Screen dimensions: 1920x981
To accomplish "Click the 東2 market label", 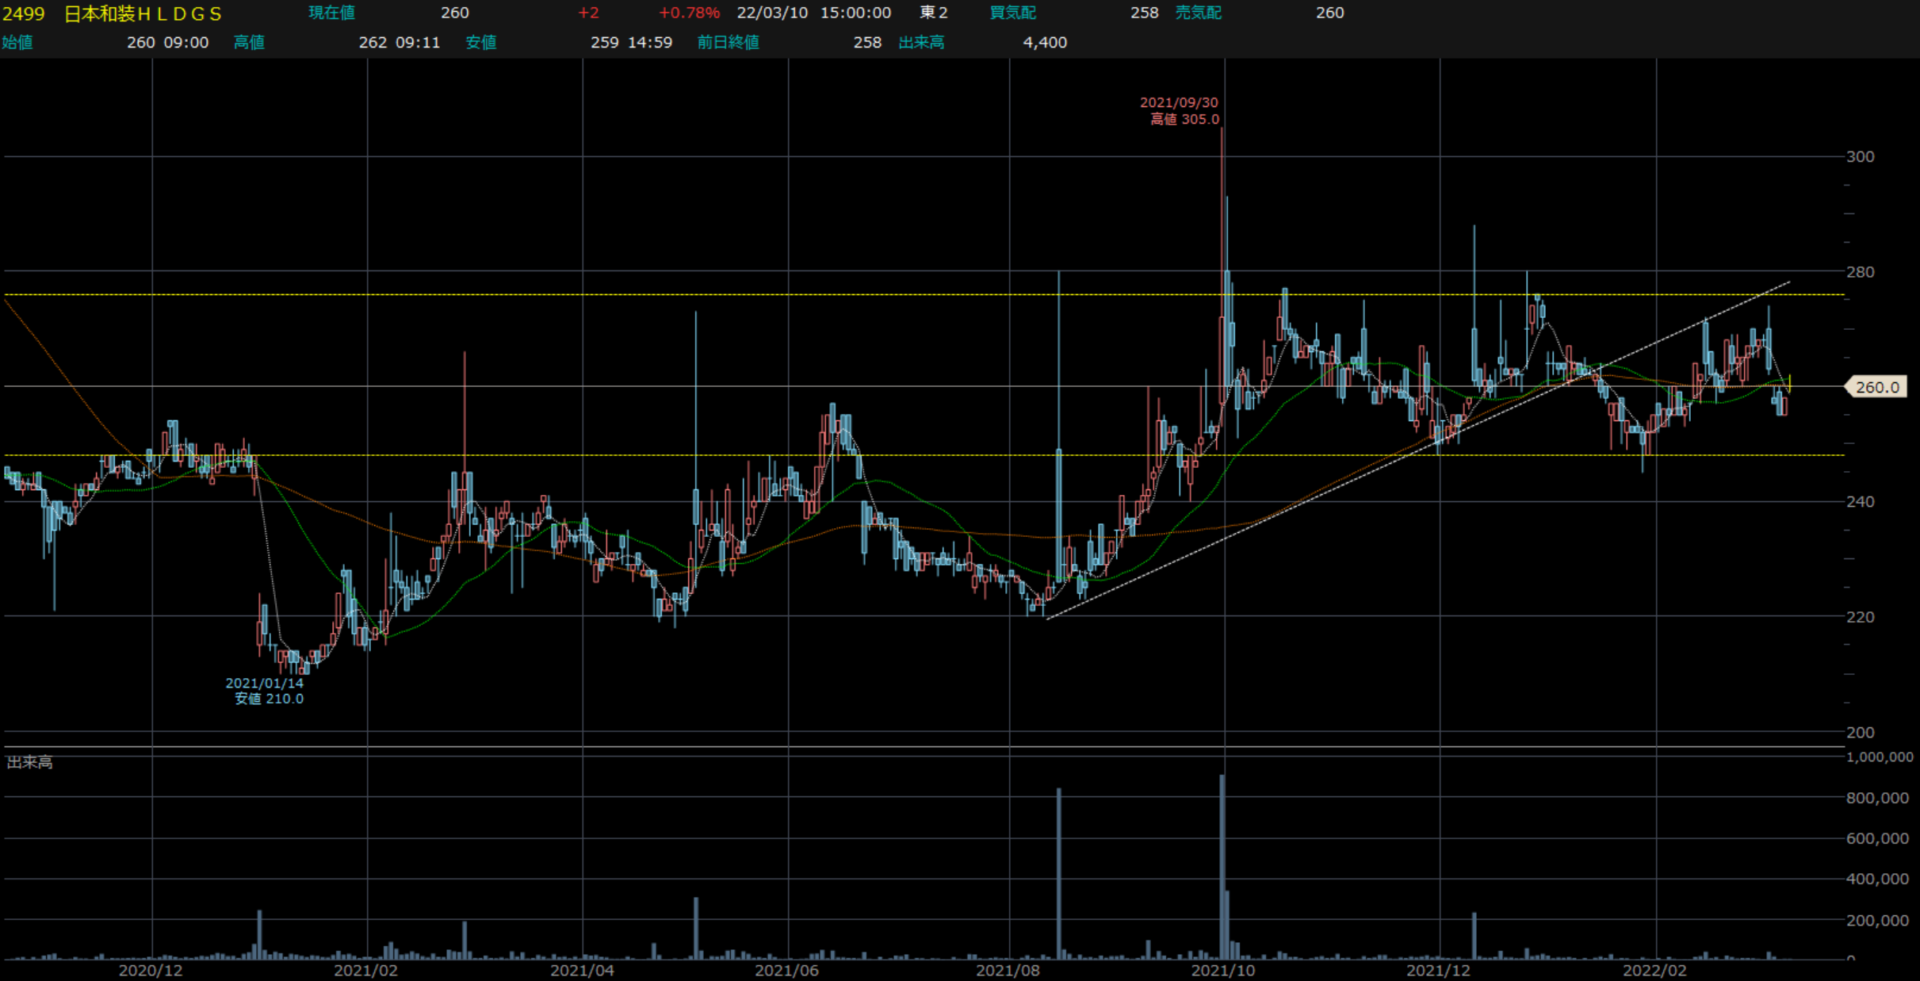I will (934, 13).
